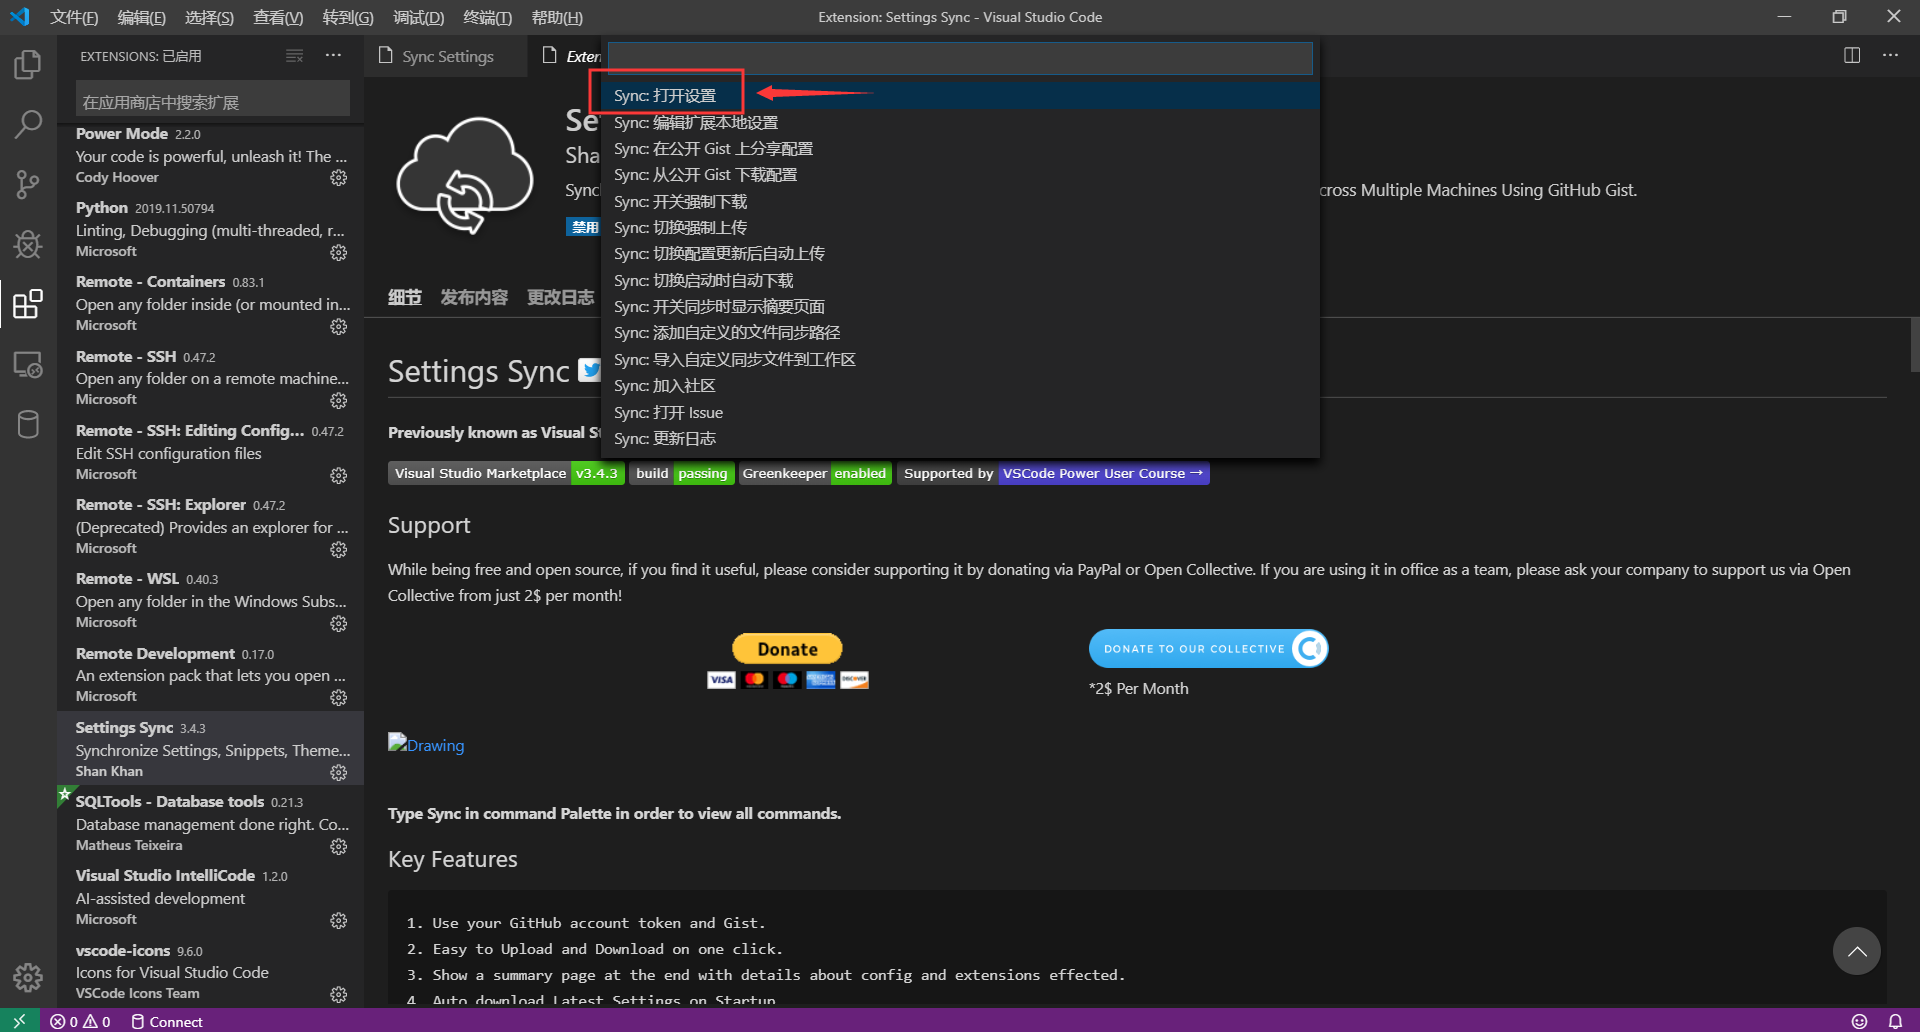The image size is (1920, 1032).
Task: Open the Source Control view
Action: click(x=28, y=184)
